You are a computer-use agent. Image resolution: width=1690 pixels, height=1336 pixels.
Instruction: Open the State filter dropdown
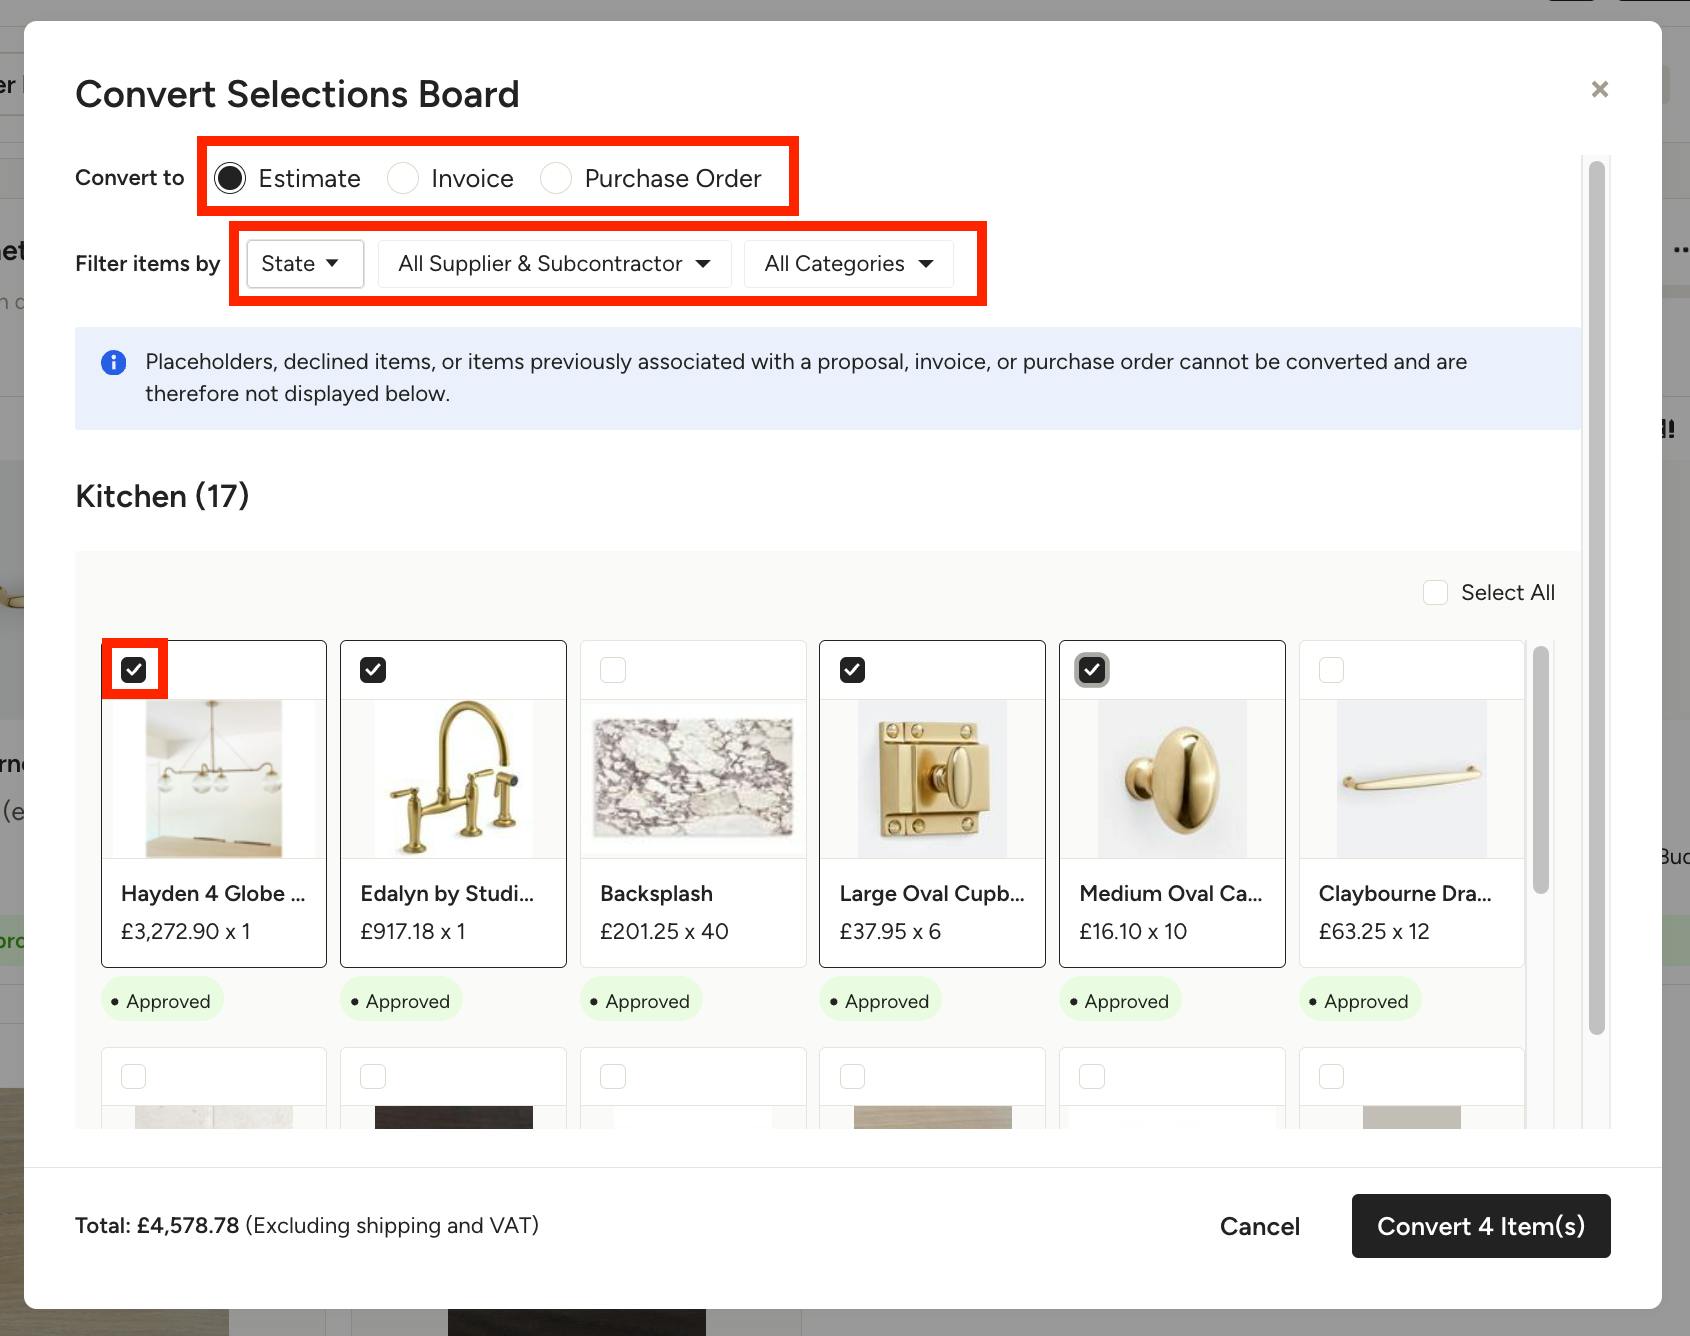pyautogui.click(x=305, y=264)
